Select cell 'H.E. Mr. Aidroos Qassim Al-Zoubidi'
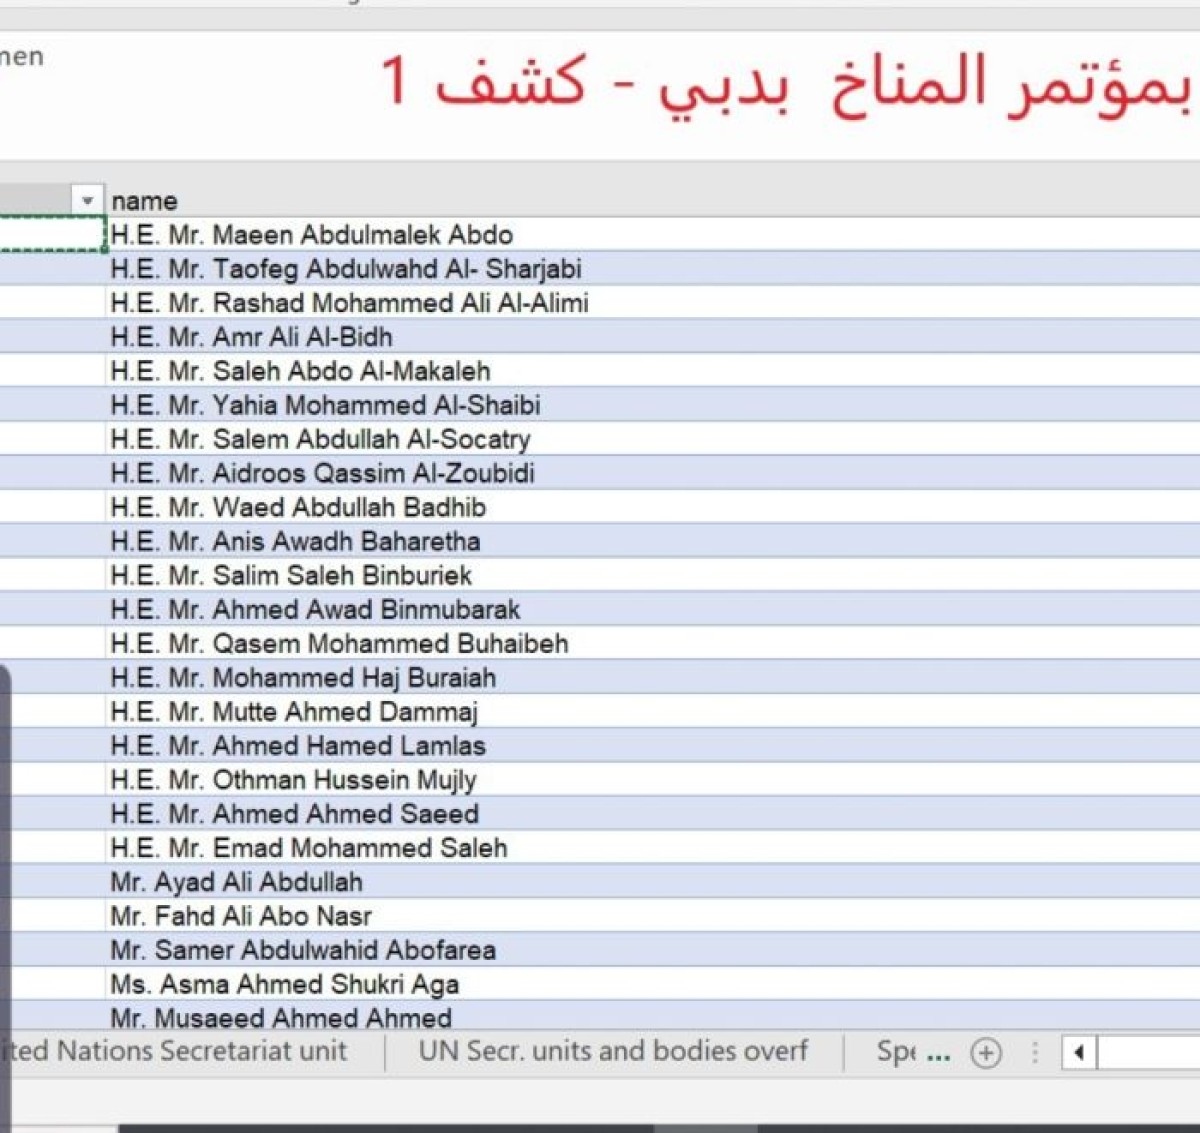This screenshot has height=1133, width=1200. click(x=652, y=473)
